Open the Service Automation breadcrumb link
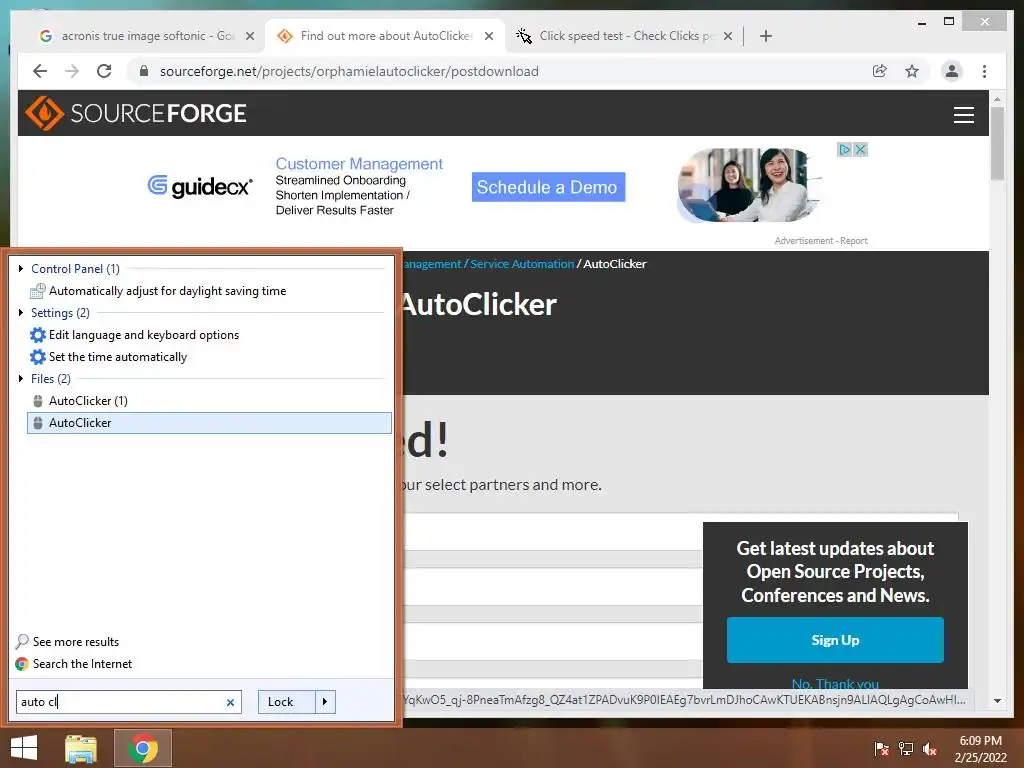1024x768 pixels. click(522, 264)
